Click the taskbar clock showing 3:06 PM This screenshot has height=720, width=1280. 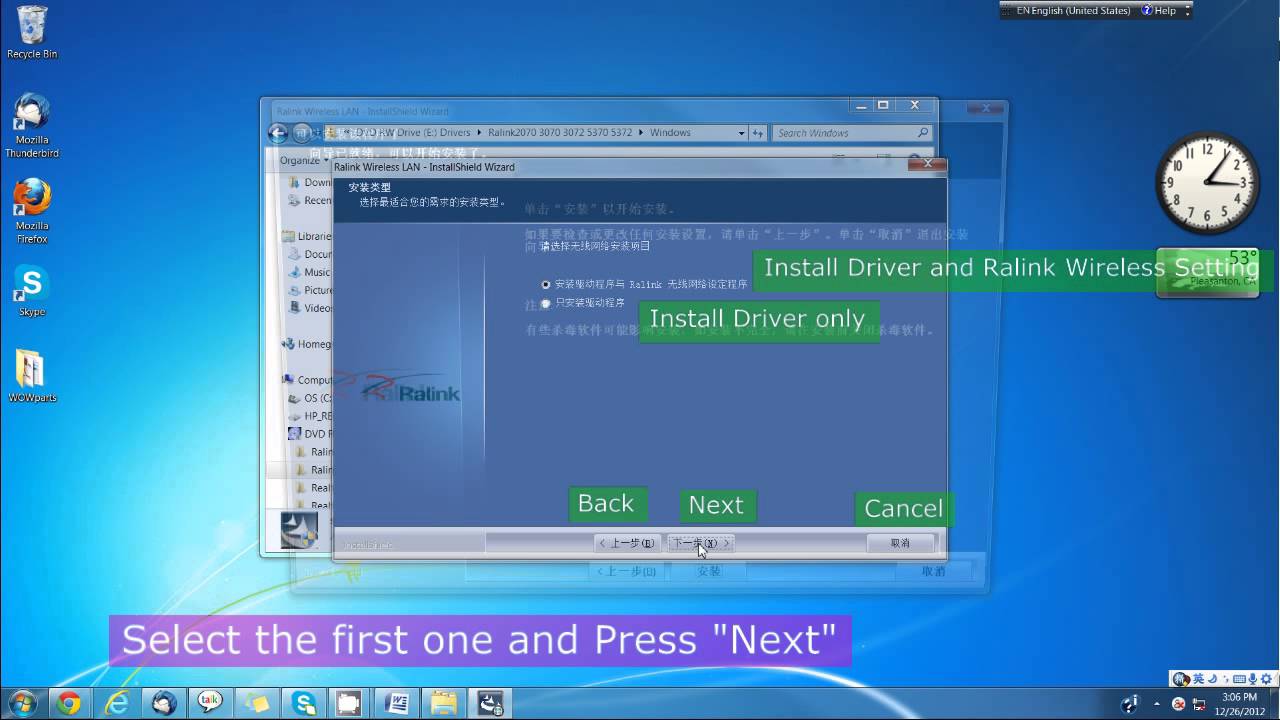click(1239, 704)
